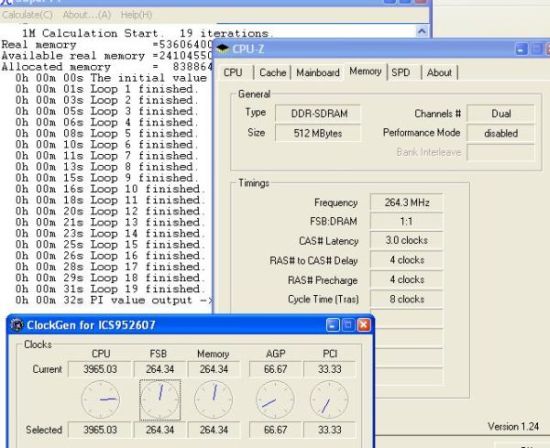This screenshot has width=550, height=448.
Task: Open the Calculate(C) menu in Super PI
Action: click(x=27, y=15)
